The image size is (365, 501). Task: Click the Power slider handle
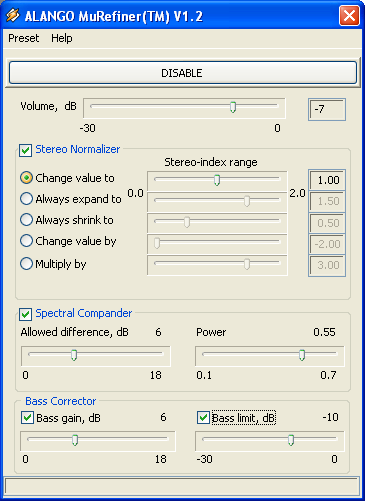coord(302,355)
